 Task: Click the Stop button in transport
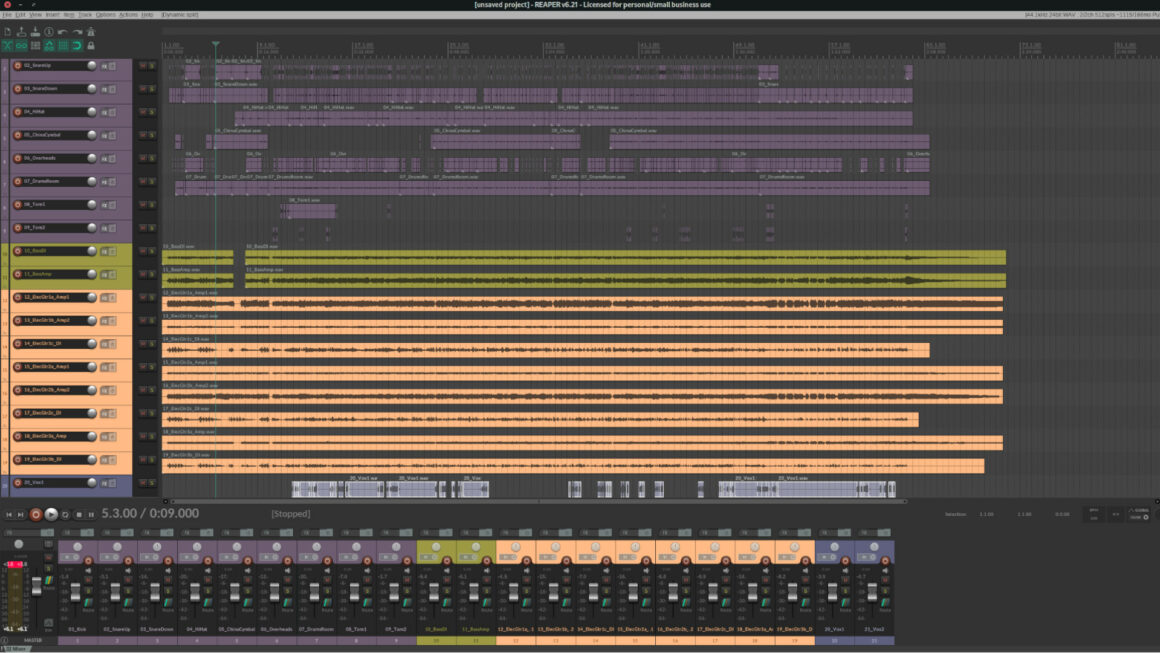[79, 514]
